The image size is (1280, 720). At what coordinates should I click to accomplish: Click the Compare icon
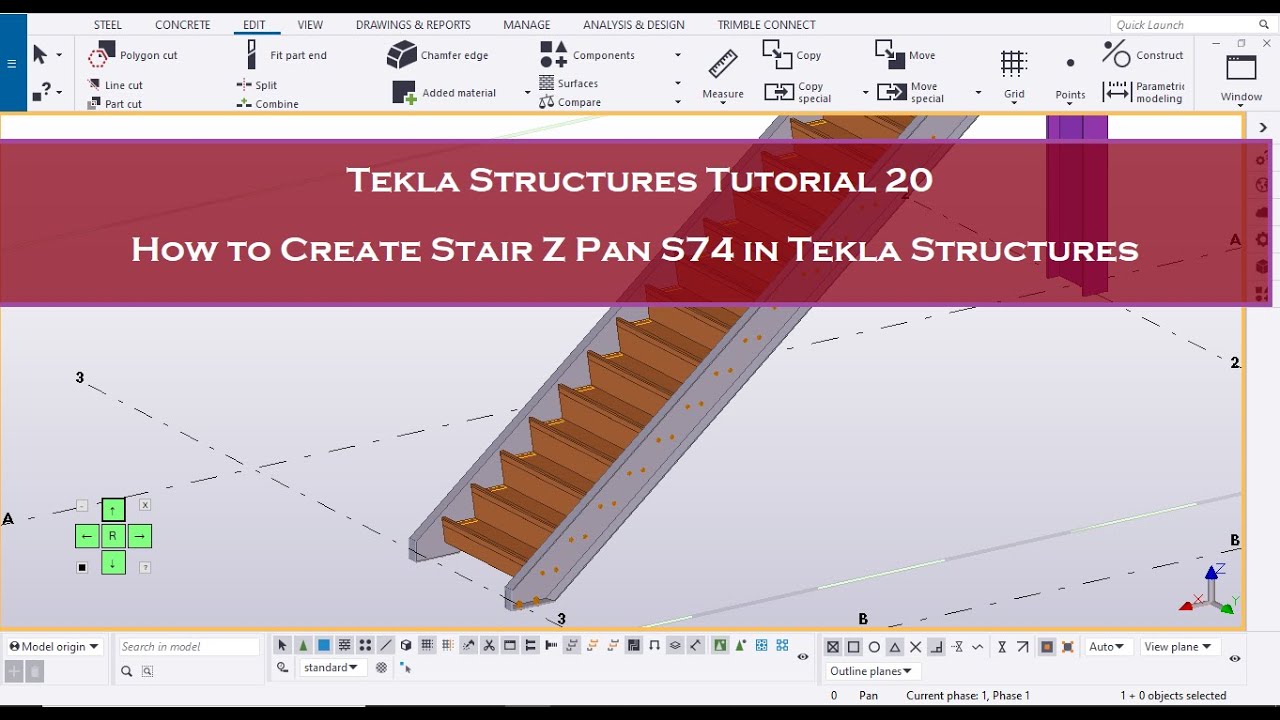[x=547, y=102]
